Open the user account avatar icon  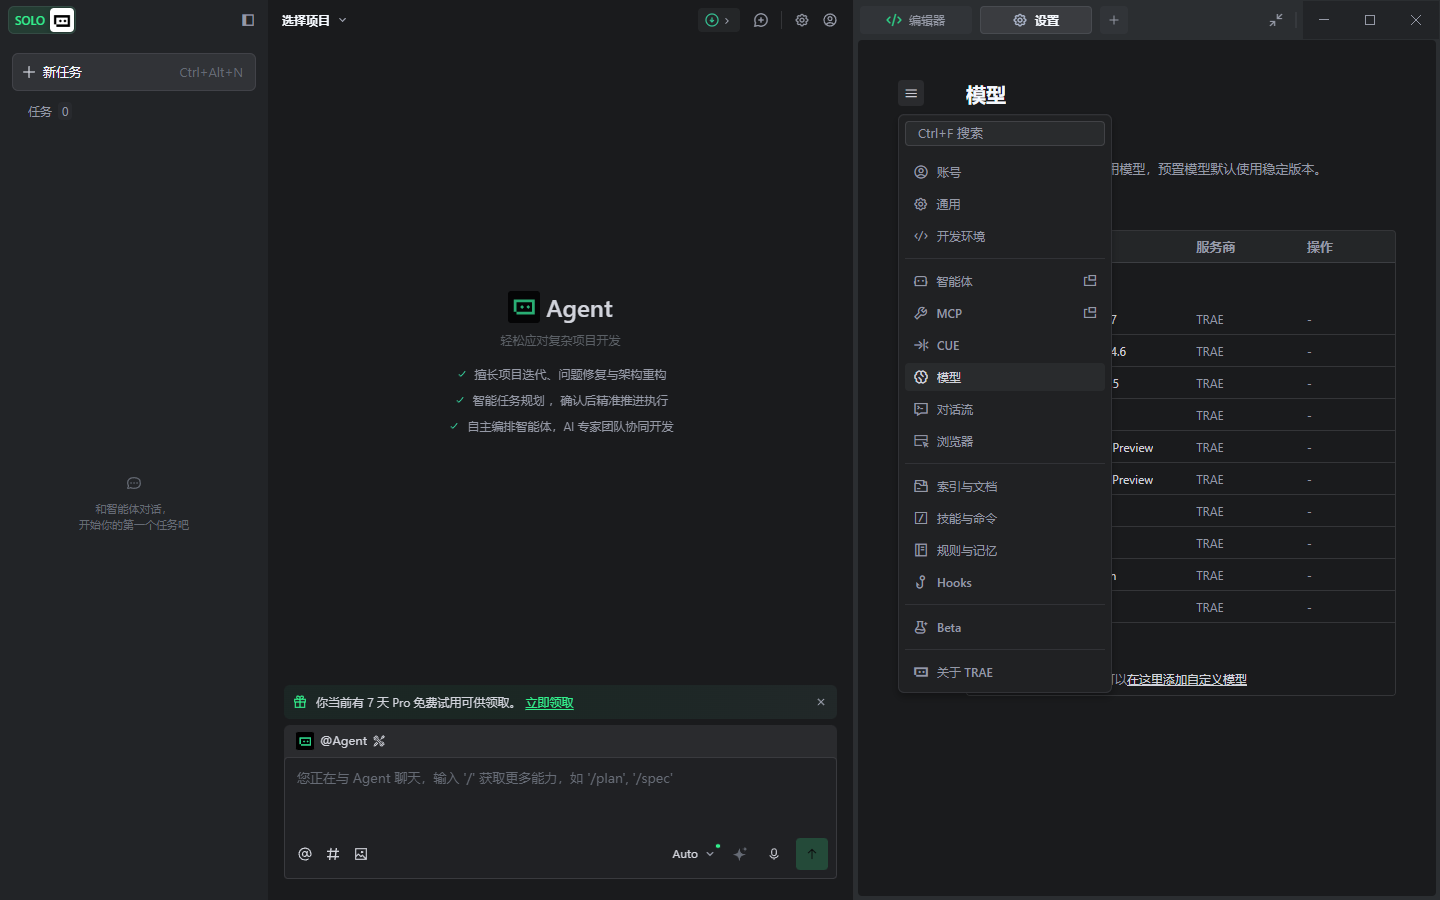click(x=830, y=20)
